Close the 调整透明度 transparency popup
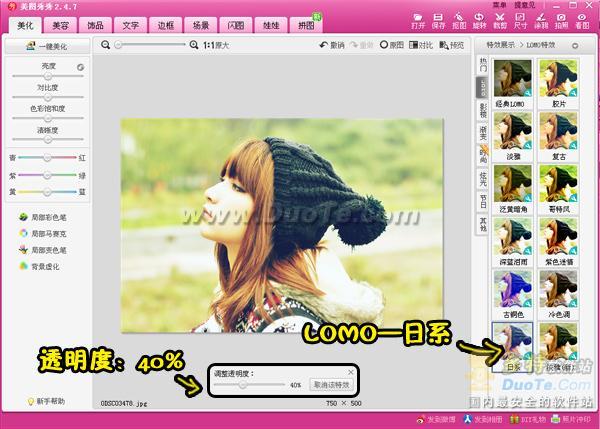This screenshot has height=429, width=600. point(351,372)
